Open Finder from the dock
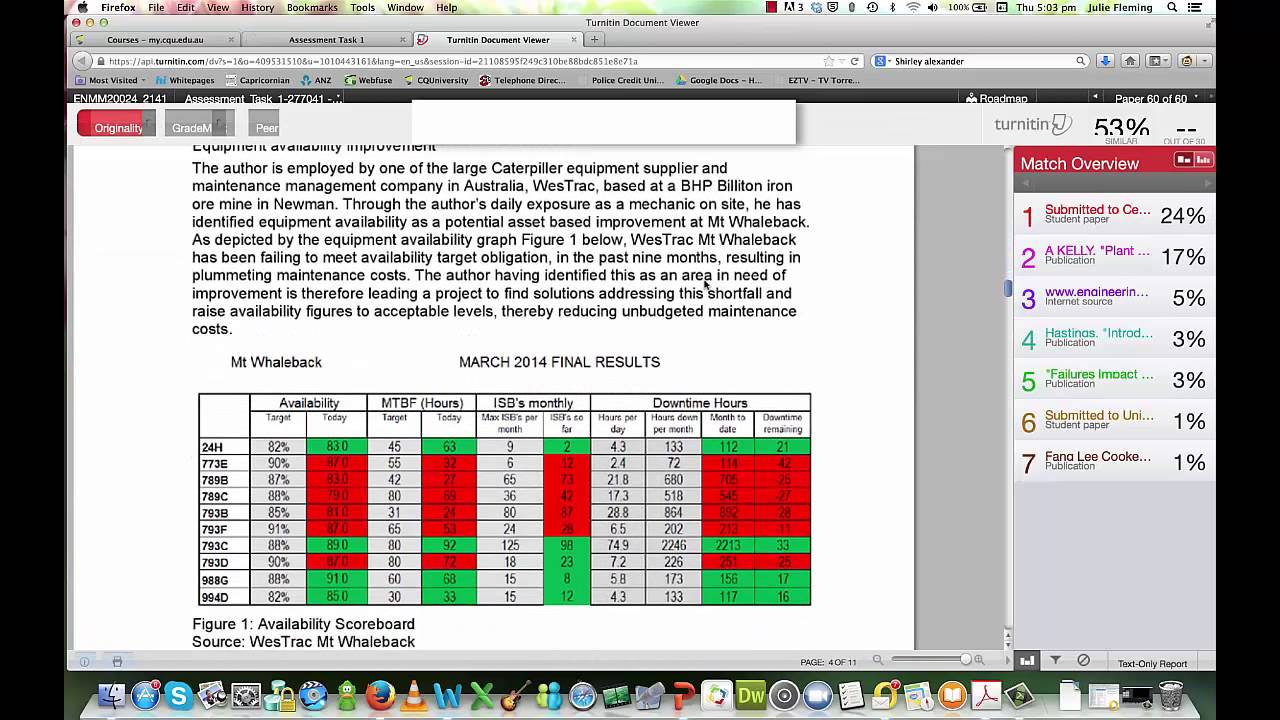 coord(112,695)
